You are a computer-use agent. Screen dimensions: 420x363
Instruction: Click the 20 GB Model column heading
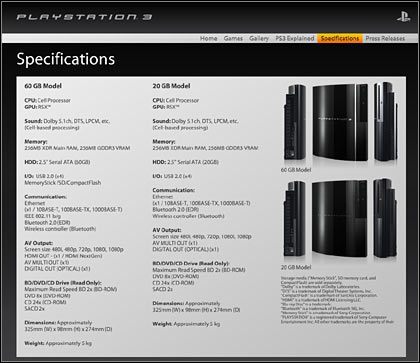(x=171, y=86)
